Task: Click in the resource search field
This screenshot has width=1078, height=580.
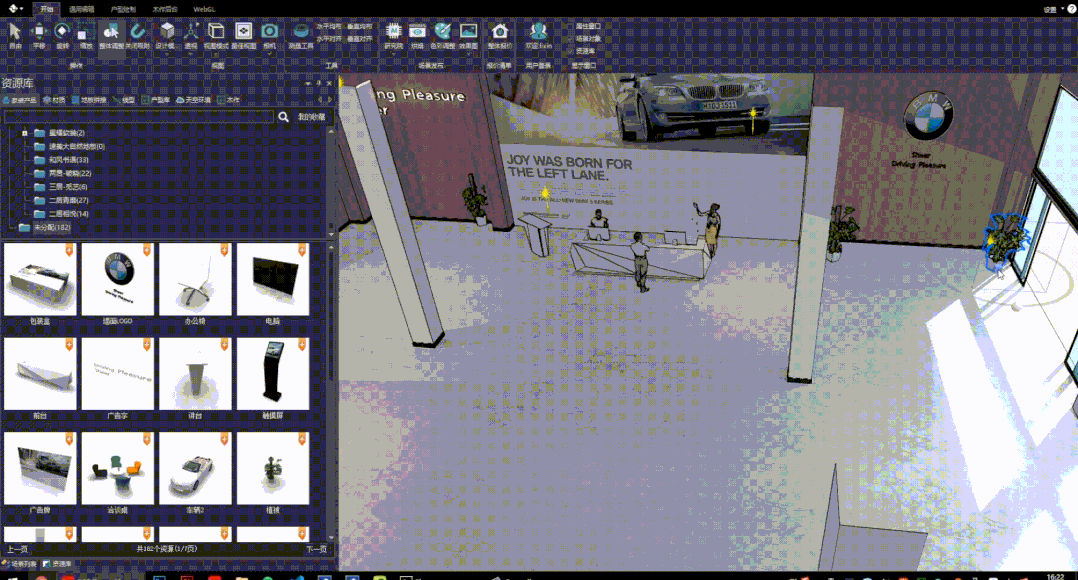Action: (x=139, y=117)
